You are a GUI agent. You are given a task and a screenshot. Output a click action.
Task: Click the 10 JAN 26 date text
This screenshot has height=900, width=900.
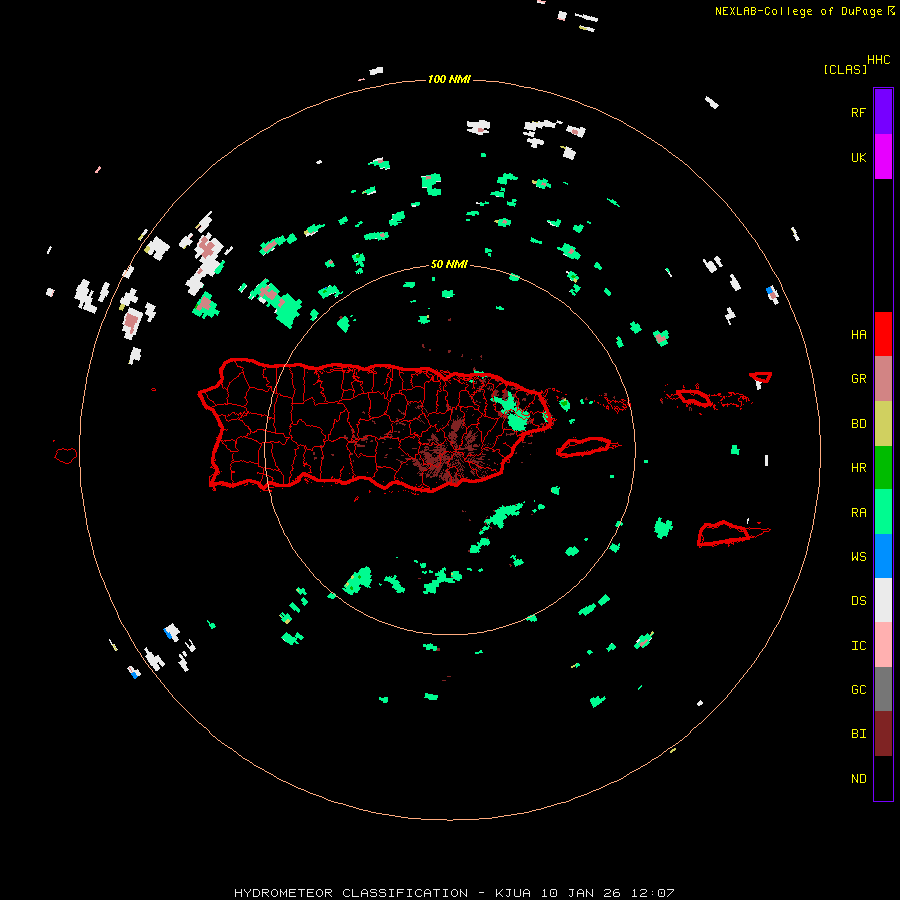pyautogui.click(x=582, y=893)
